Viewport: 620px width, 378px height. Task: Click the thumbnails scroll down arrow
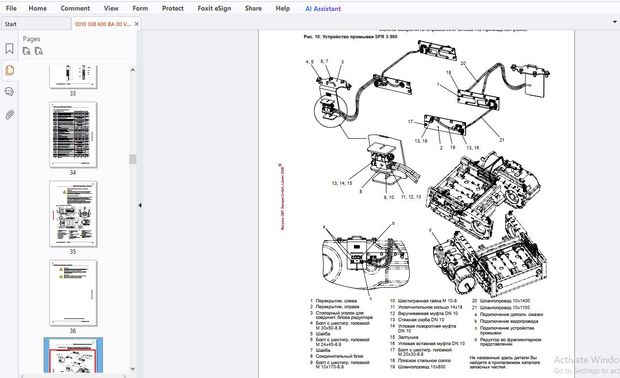click(x=133, y=369)
